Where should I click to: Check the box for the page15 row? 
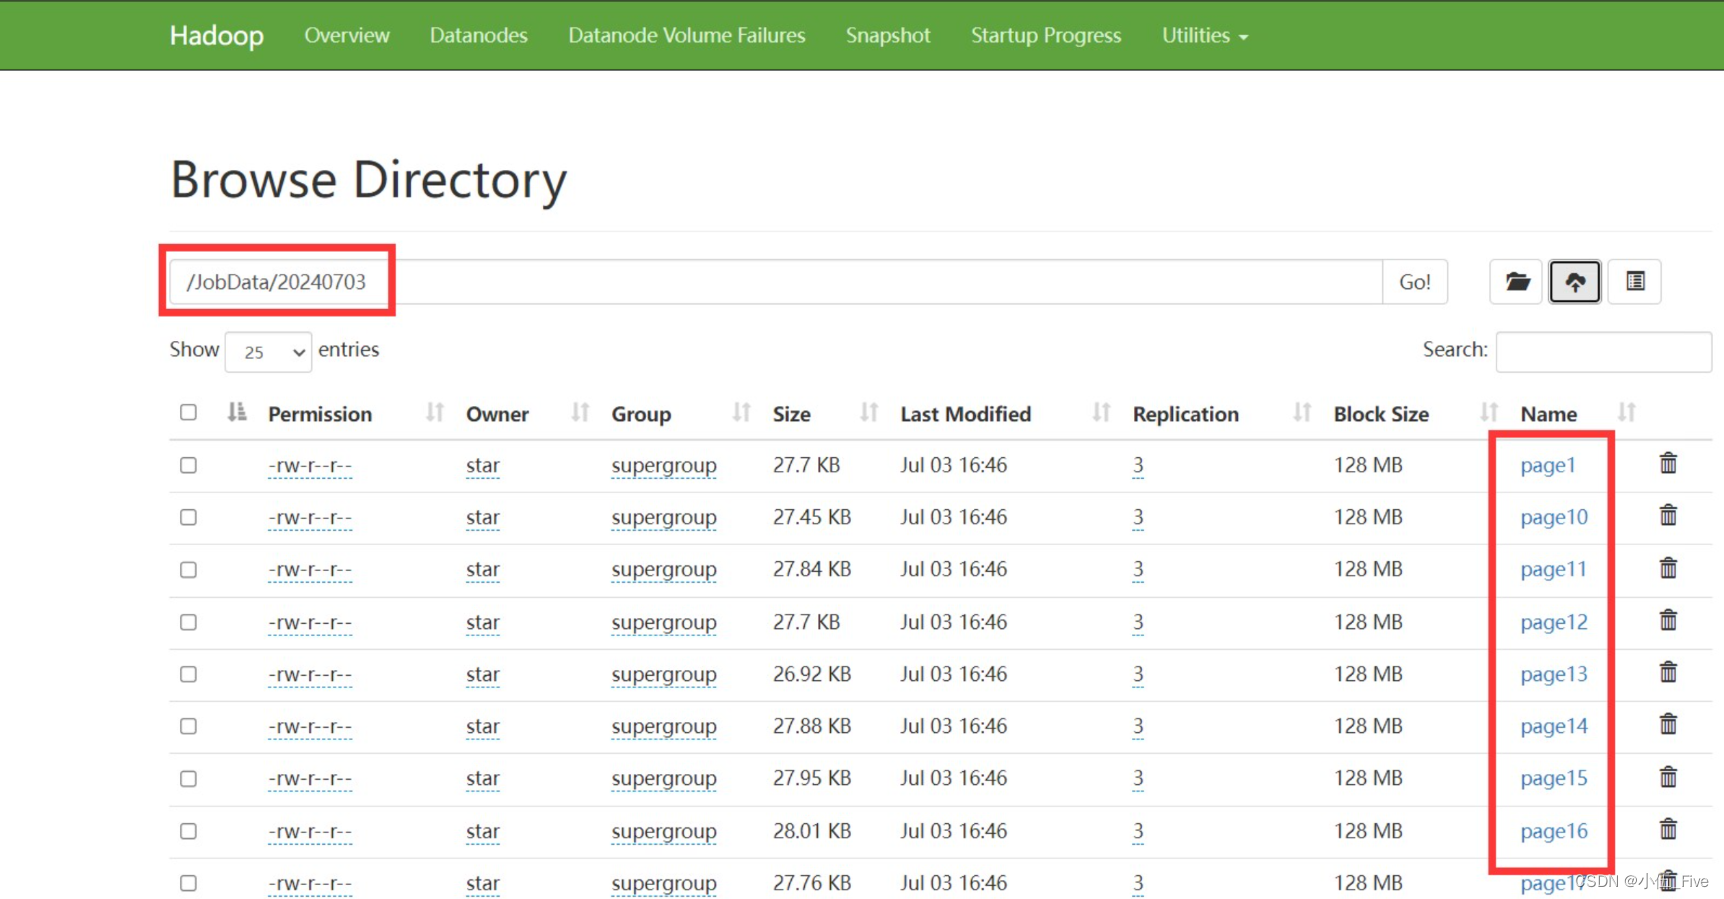[x=188, y=778]
